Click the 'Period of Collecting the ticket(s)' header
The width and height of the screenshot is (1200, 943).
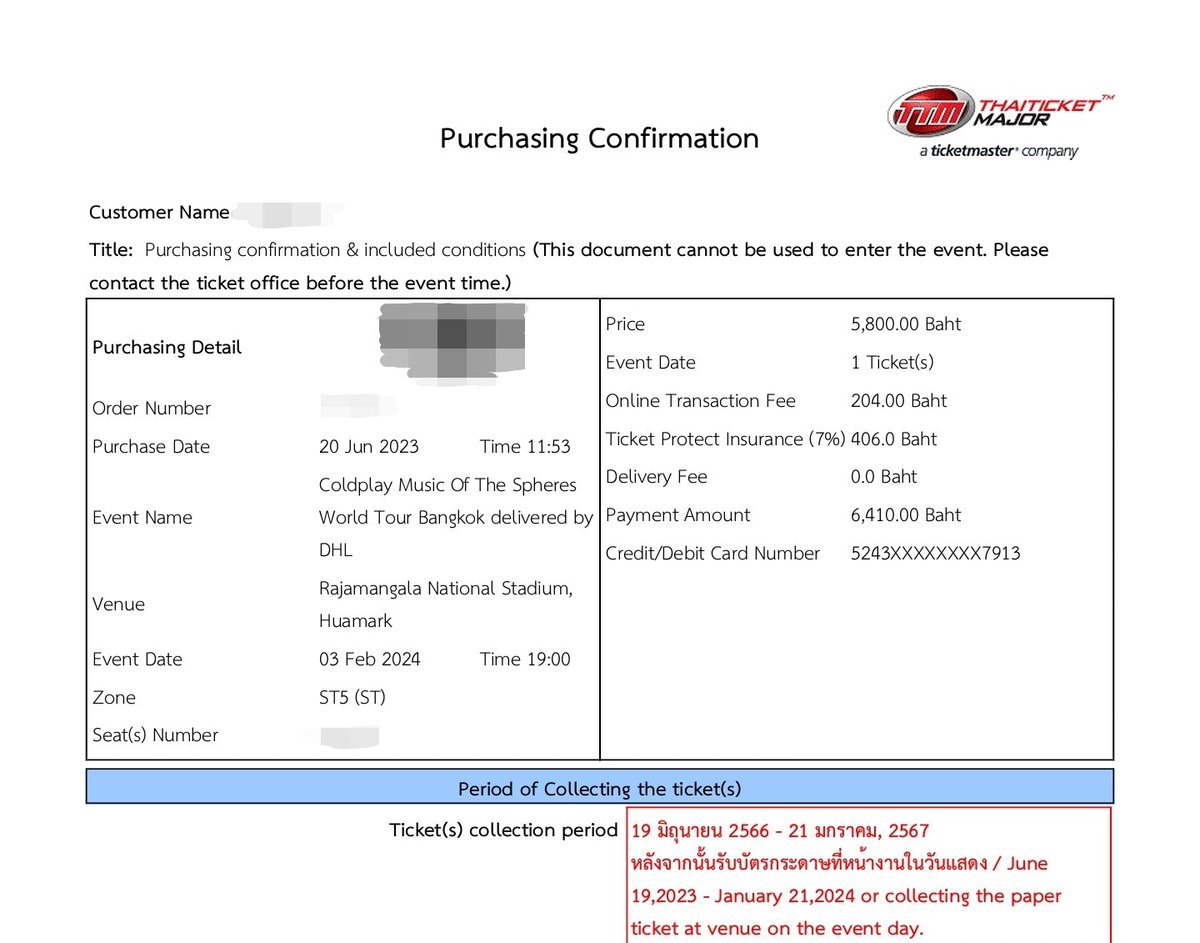pyautogui.click(x=600, y=789)
